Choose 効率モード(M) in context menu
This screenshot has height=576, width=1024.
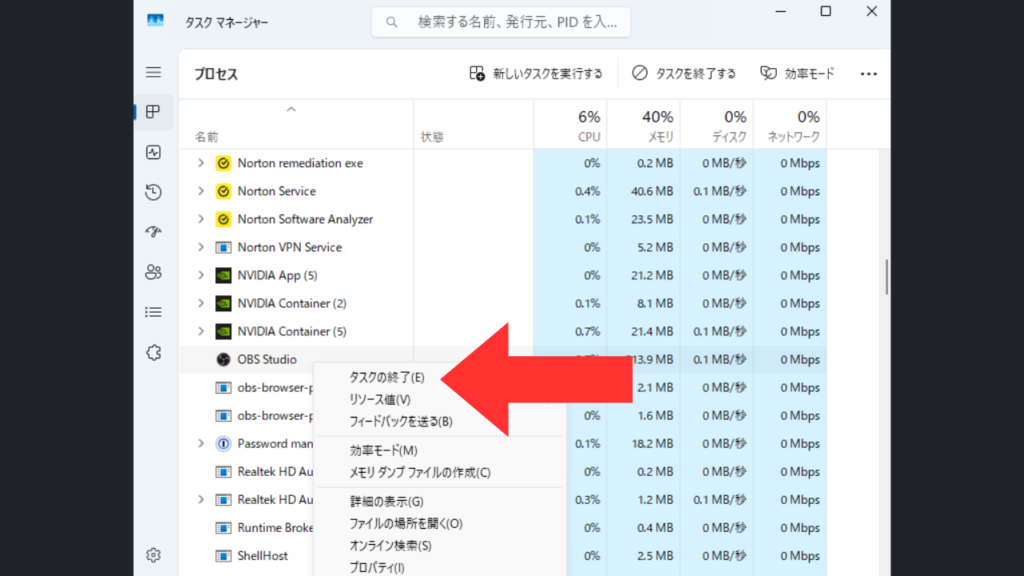click(x=383, y=451)
